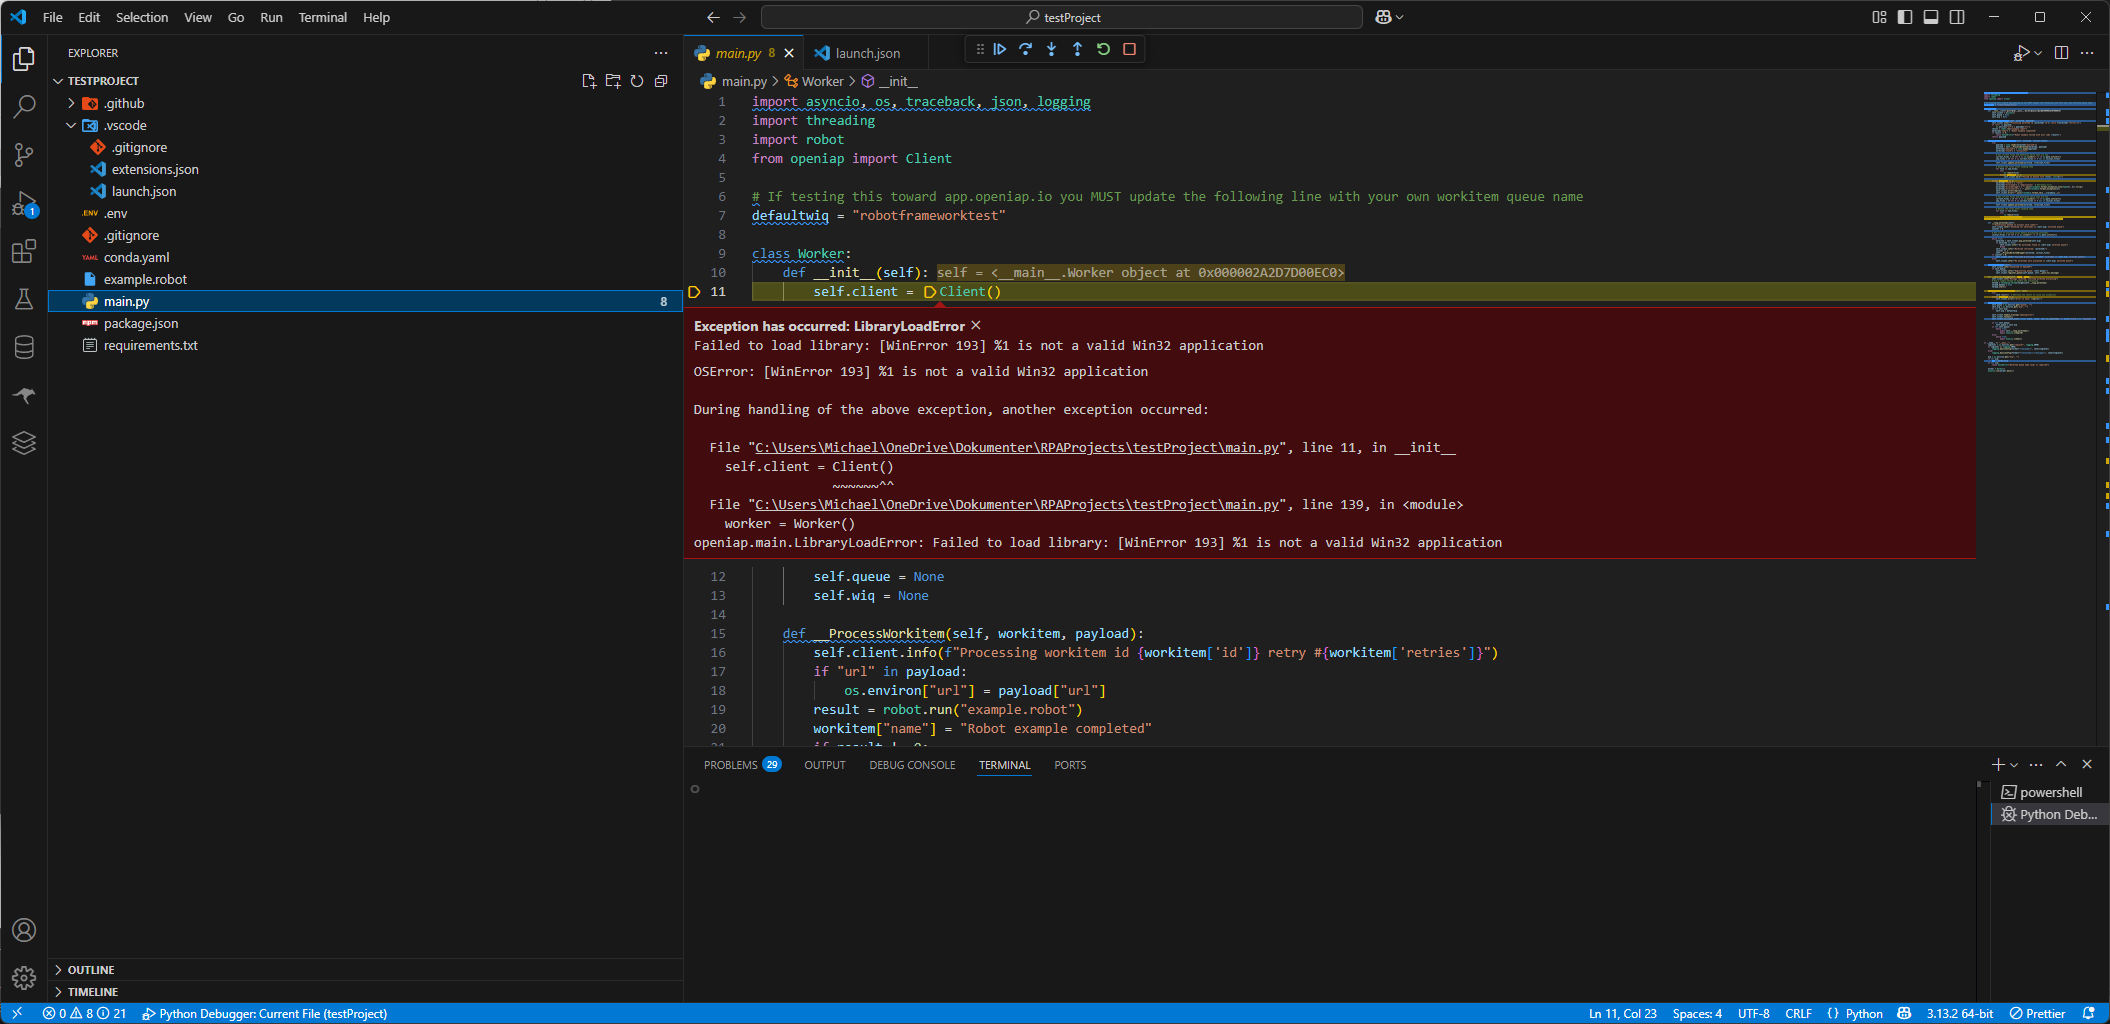Expand the OUTLINE section
Viewport: 2110px width, 1024px height.
[x=58, y=970]
